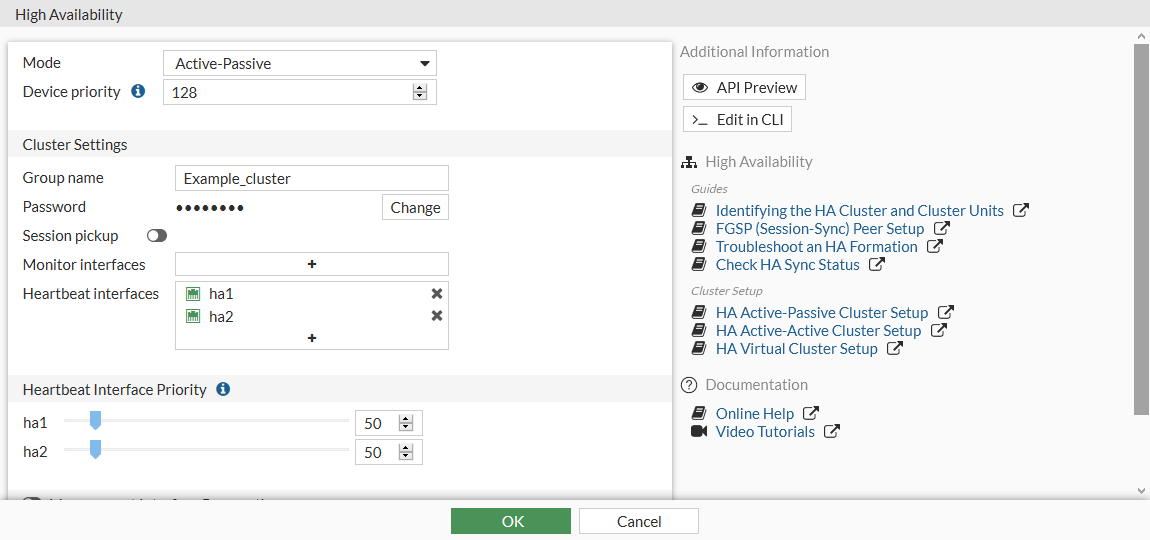Remove the ha1 heartbeat interface
Image resolution: width=1150 pixels, height=540 pixels.
point(437,294)
